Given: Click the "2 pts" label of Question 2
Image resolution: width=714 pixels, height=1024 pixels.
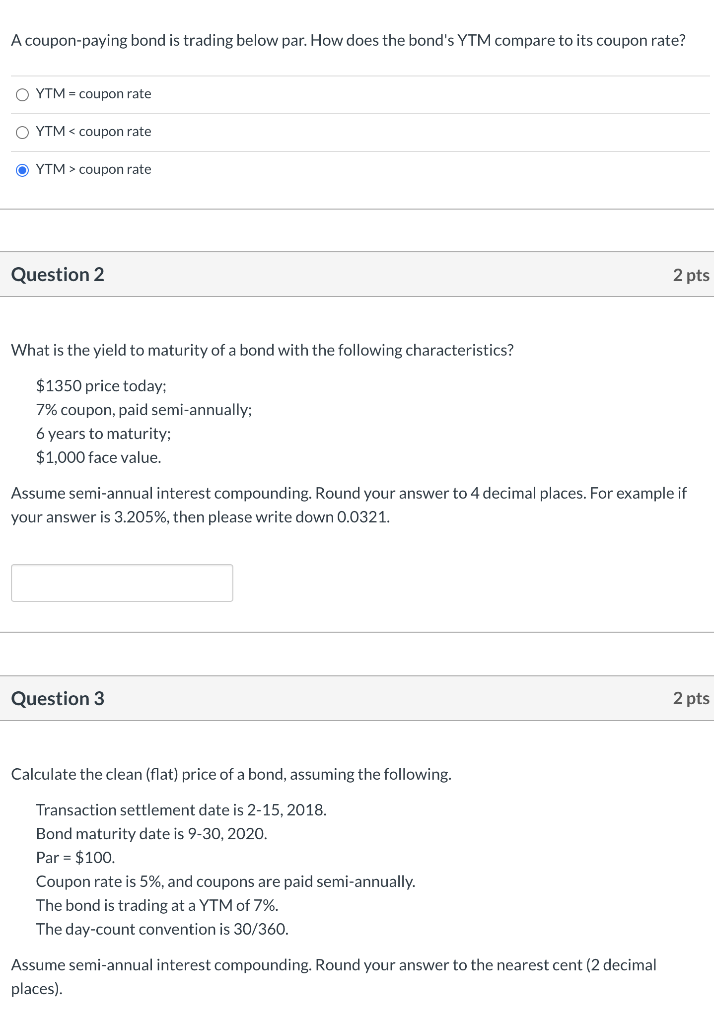Looking at the screenshot, I should [x=691, y=275].
